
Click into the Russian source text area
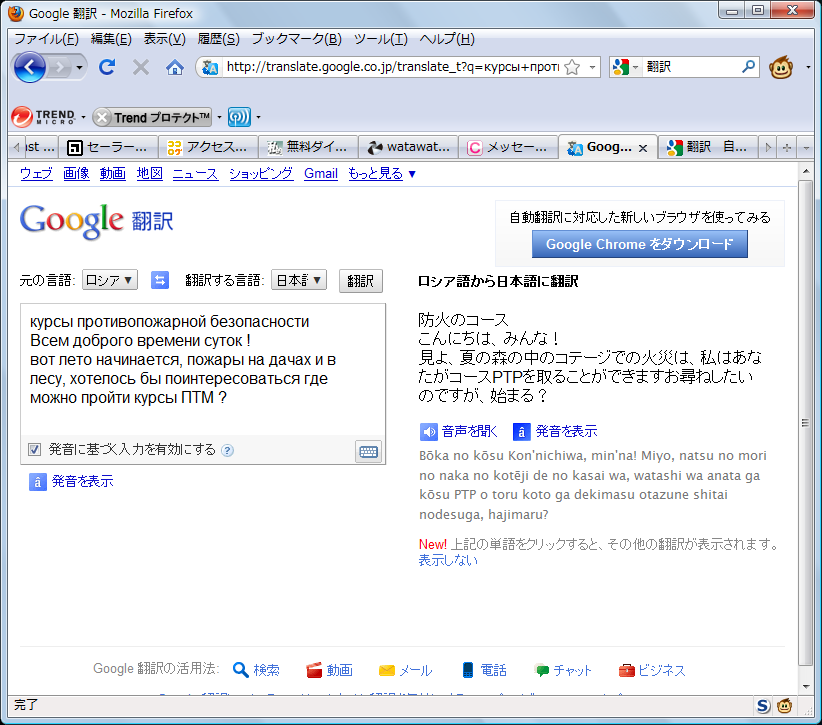coord(203,369)
